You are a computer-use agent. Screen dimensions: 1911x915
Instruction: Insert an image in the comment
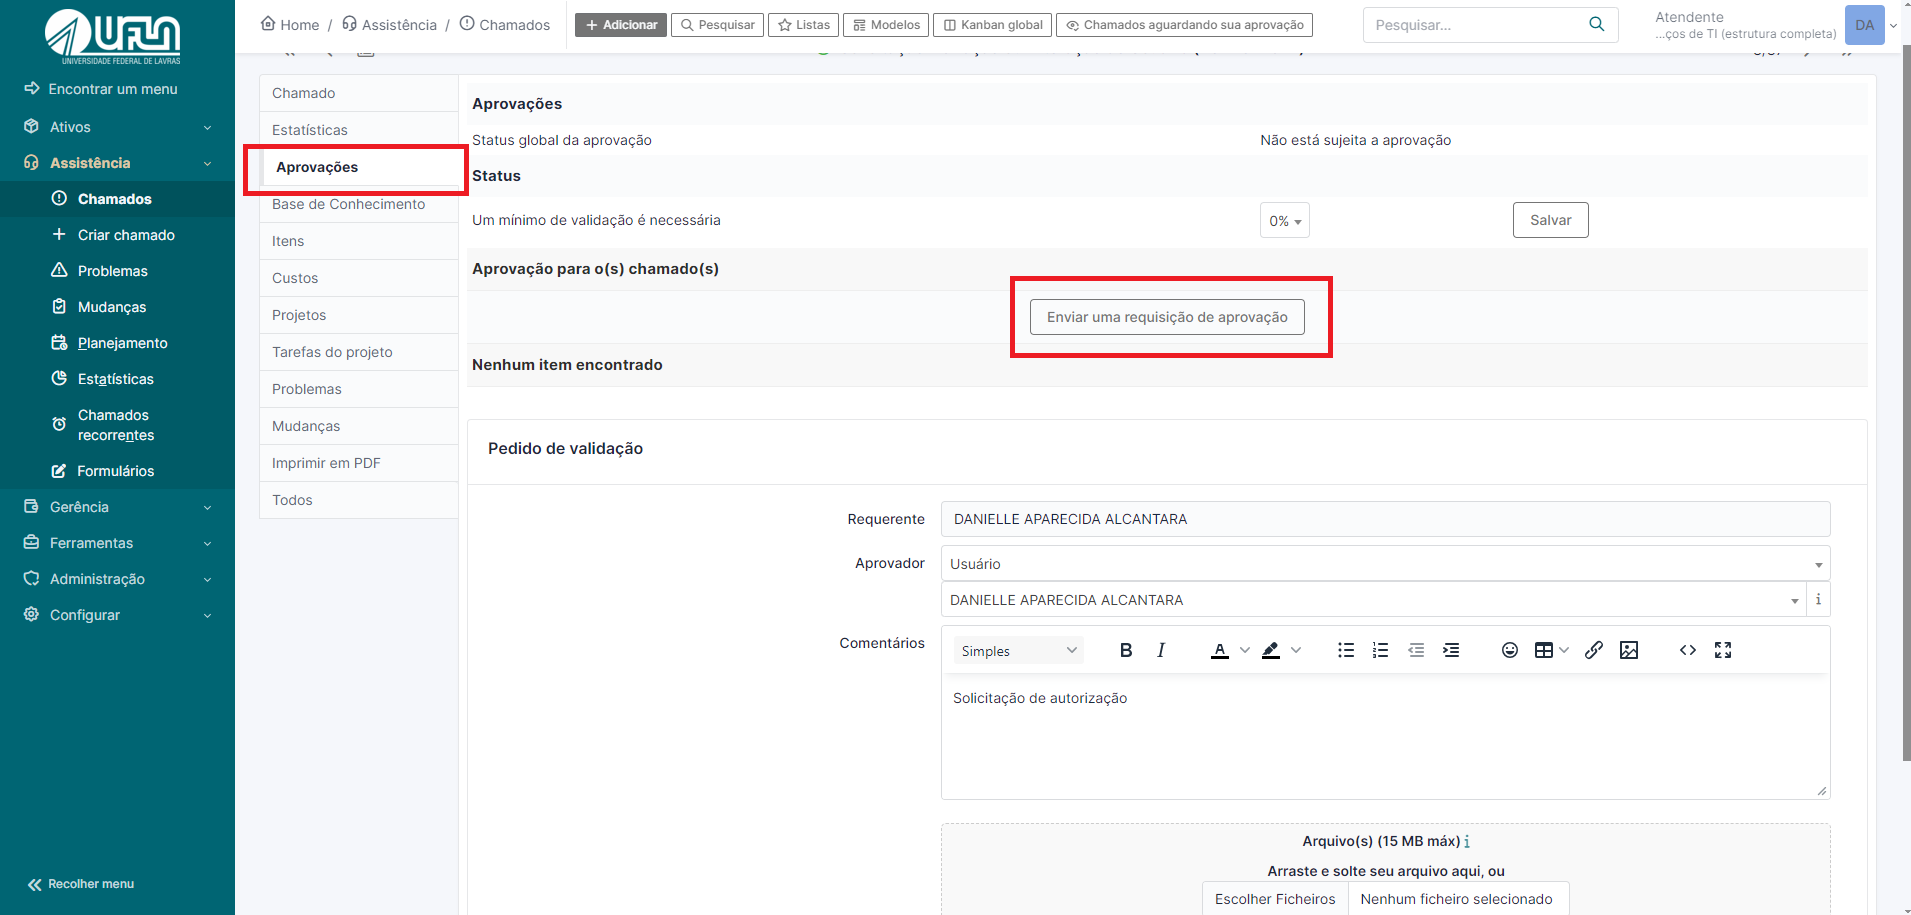1629,650
